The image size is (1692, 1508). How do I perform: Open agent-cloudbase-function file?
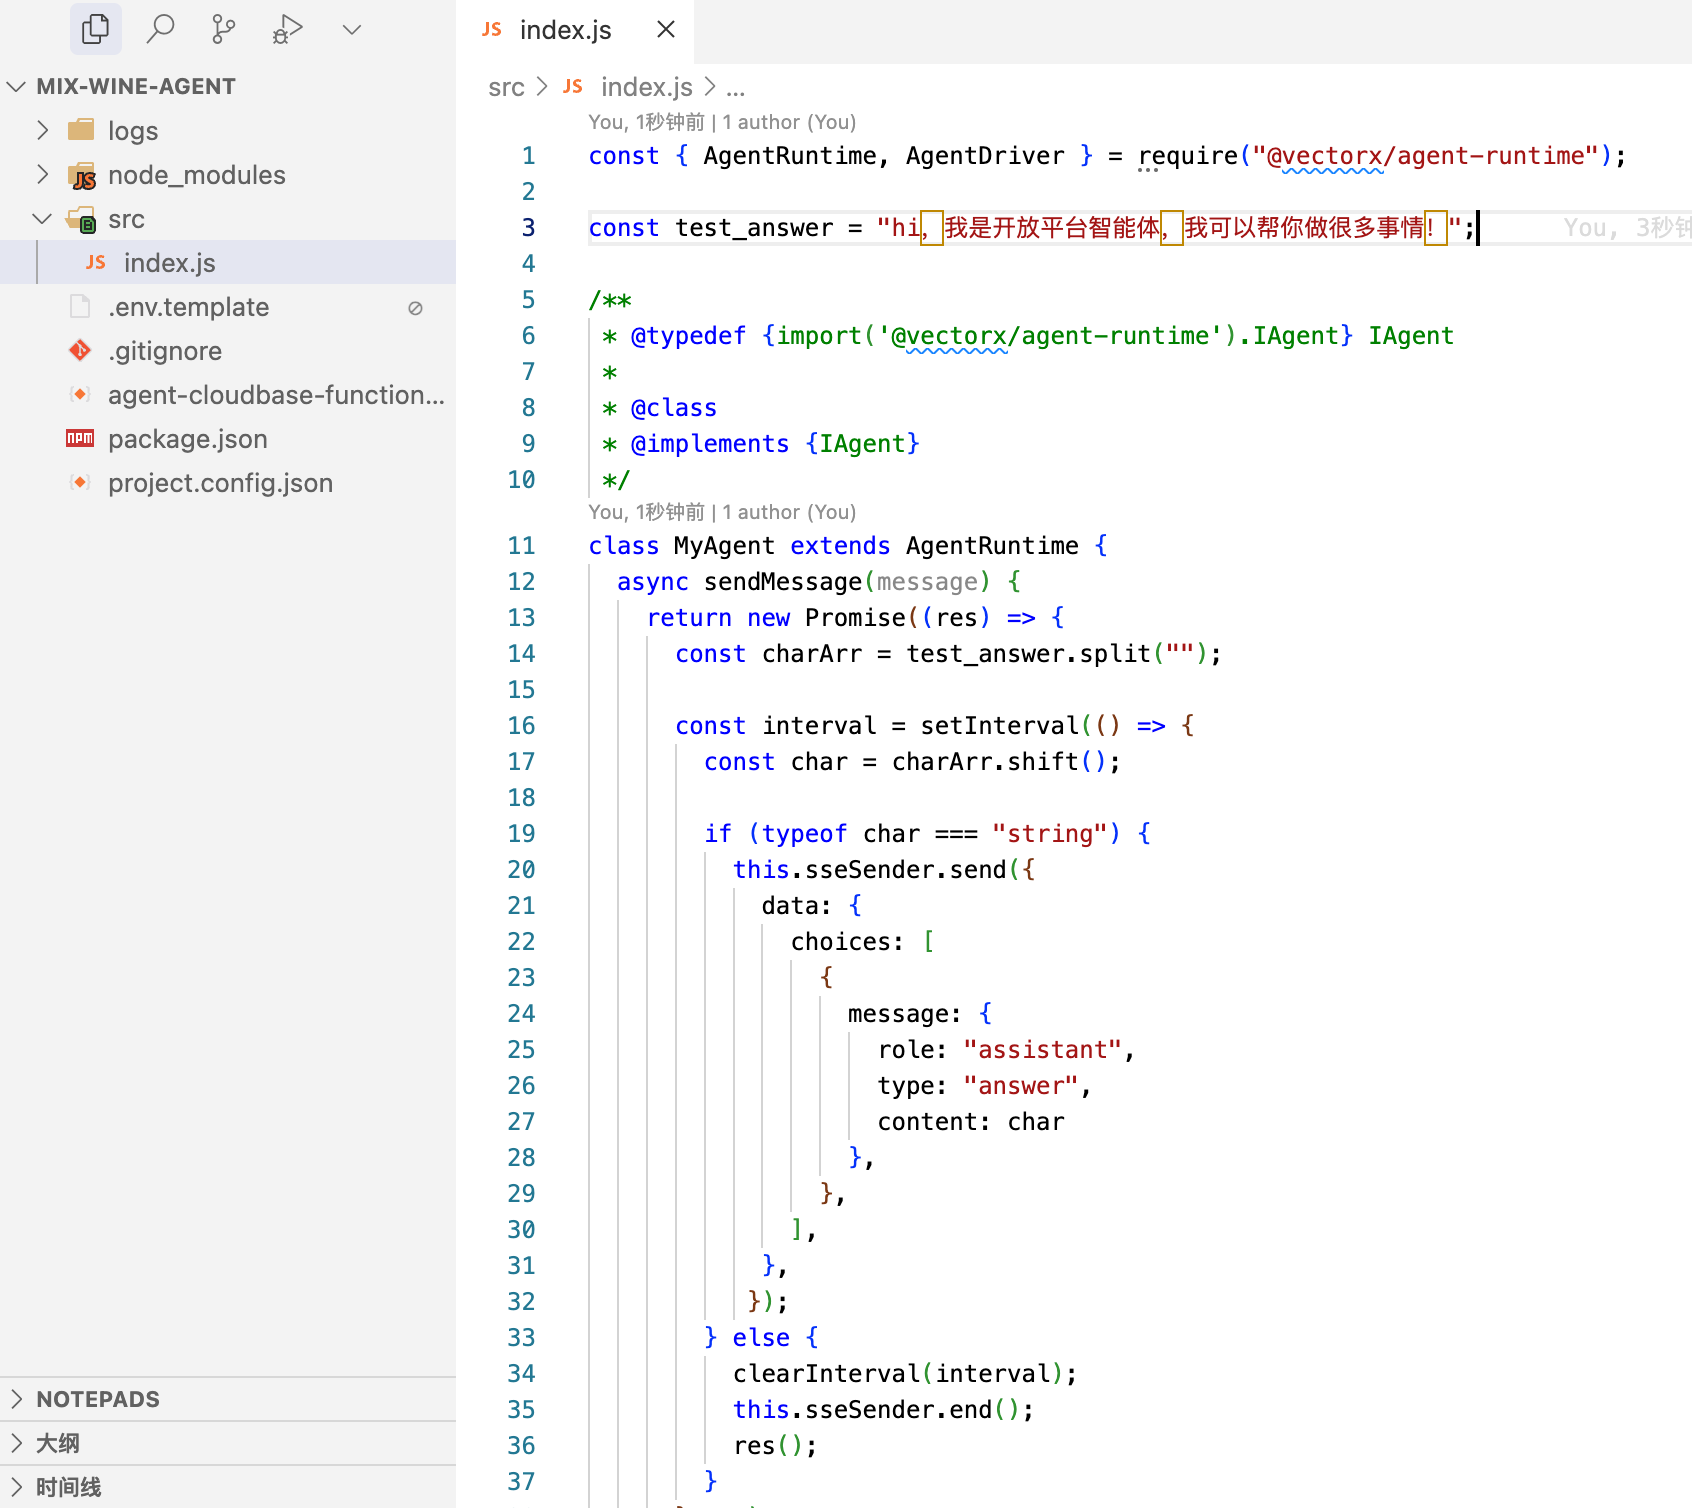click(228, 394)
